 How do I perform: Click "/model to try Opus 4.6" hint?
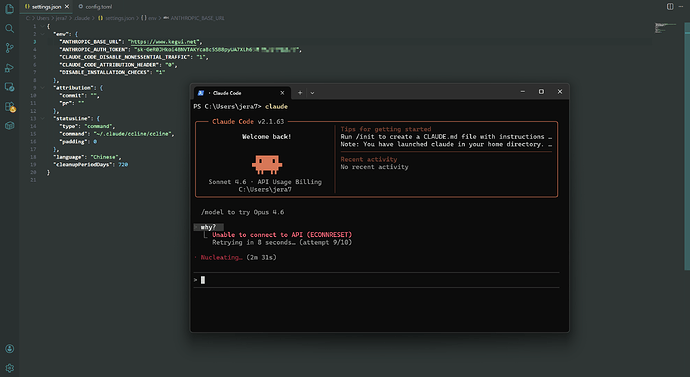pyautogui.click(x=242, y=212)
